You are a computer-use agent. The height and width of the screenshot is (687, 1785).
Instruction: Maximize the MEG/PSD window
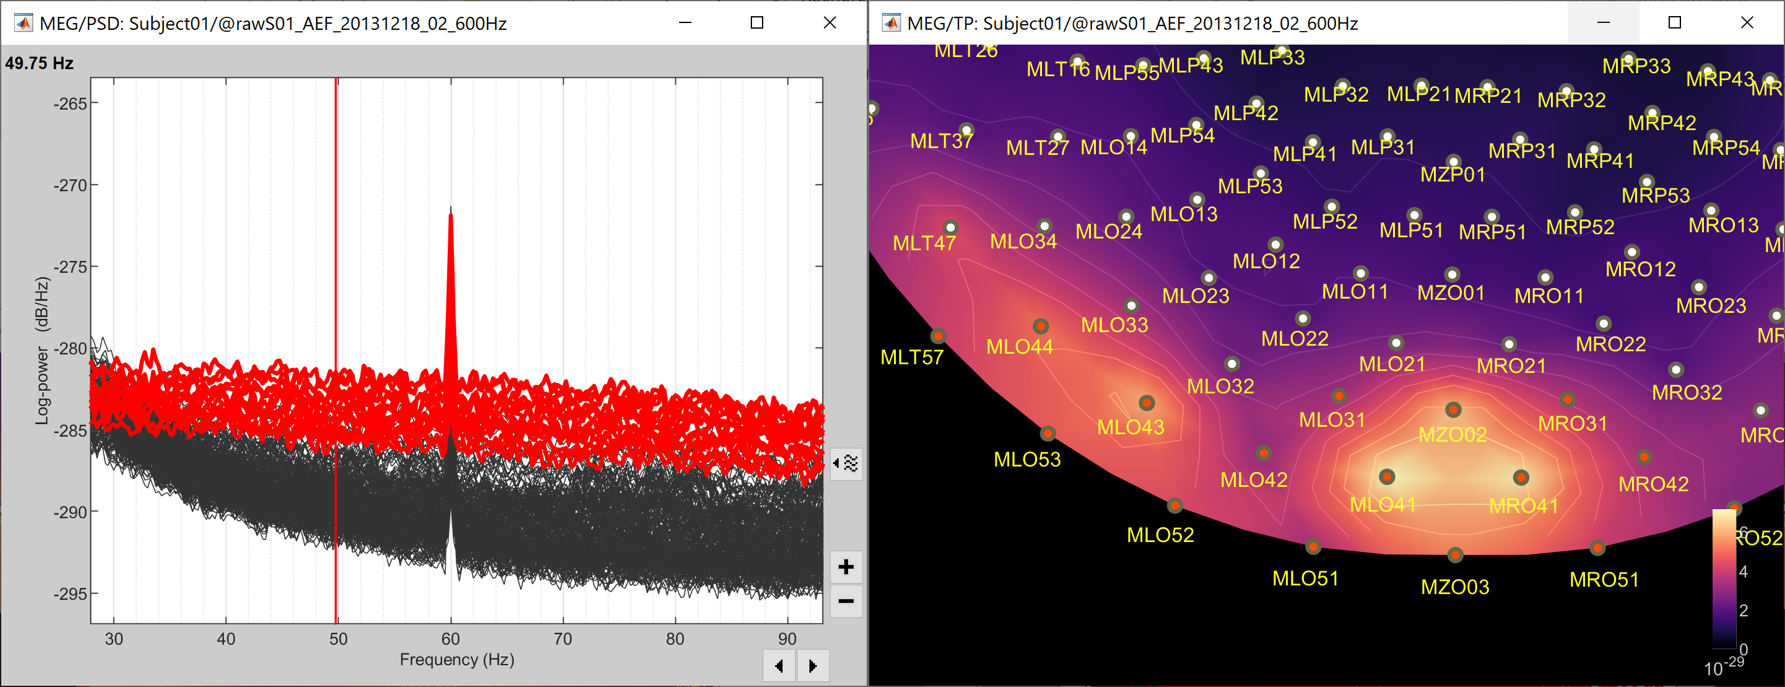pyautogui.click(x=757, y=22)
